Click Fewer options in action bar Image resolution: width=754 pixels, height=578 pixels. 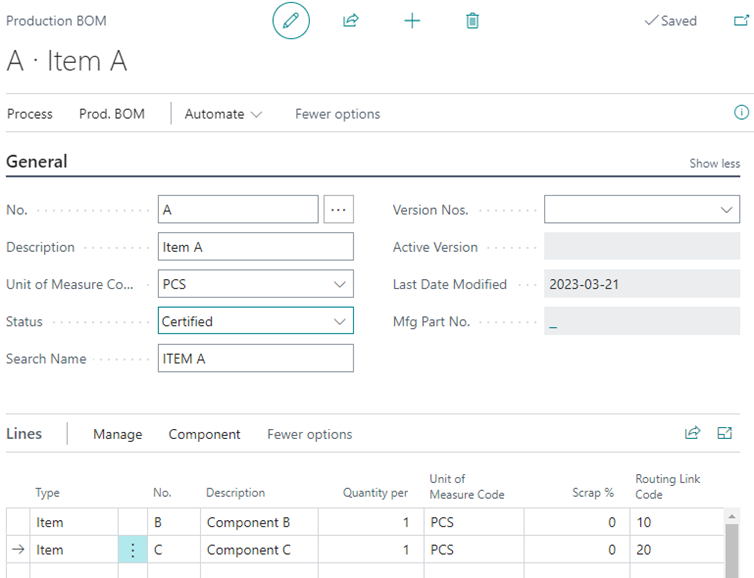click(338, 114)
